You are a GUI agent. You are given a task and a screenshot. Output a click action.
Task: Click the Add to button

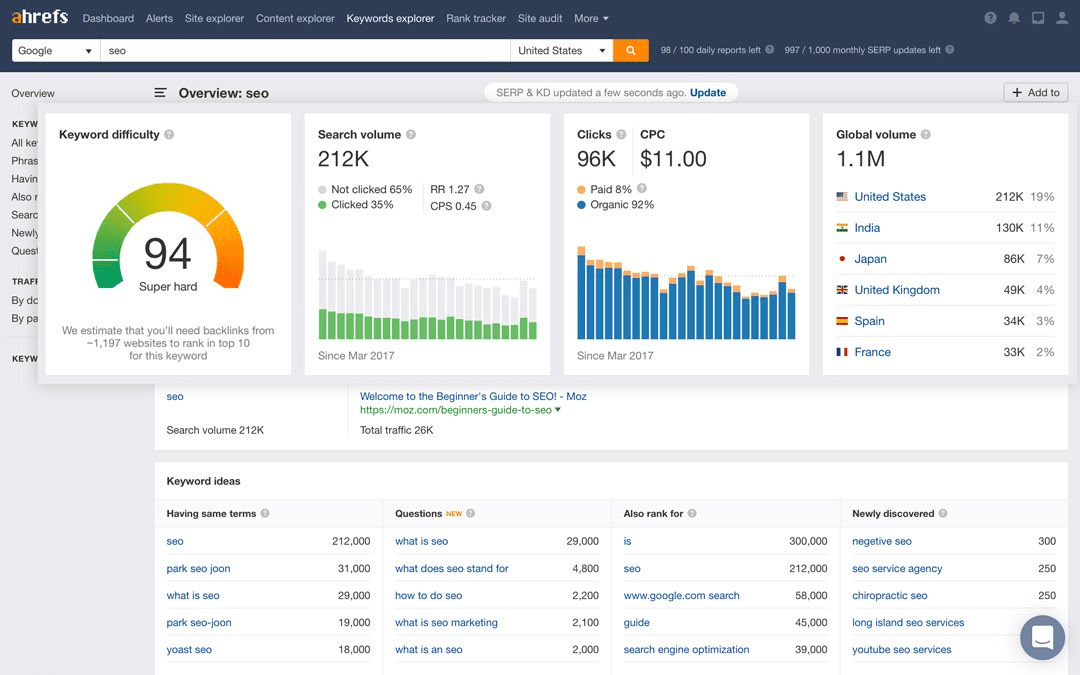pyautogui.click(x=1035, y=92)
